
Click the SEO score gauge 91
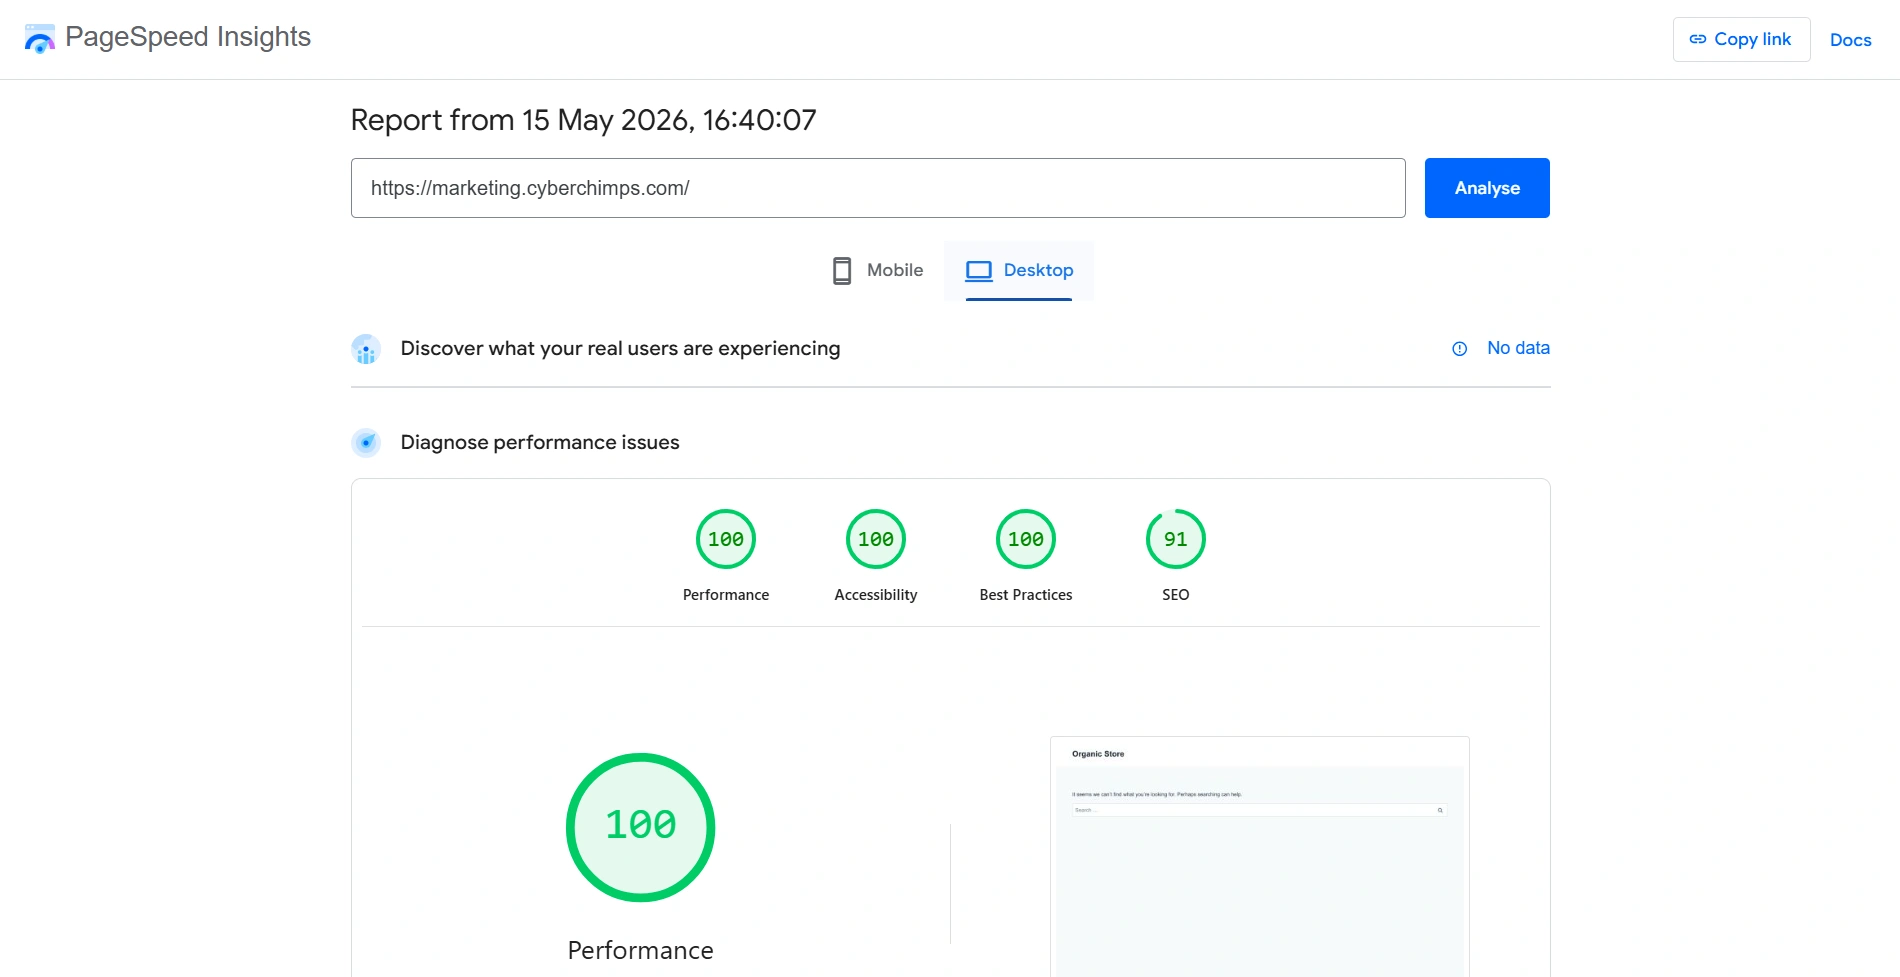tap(1176, 539)
